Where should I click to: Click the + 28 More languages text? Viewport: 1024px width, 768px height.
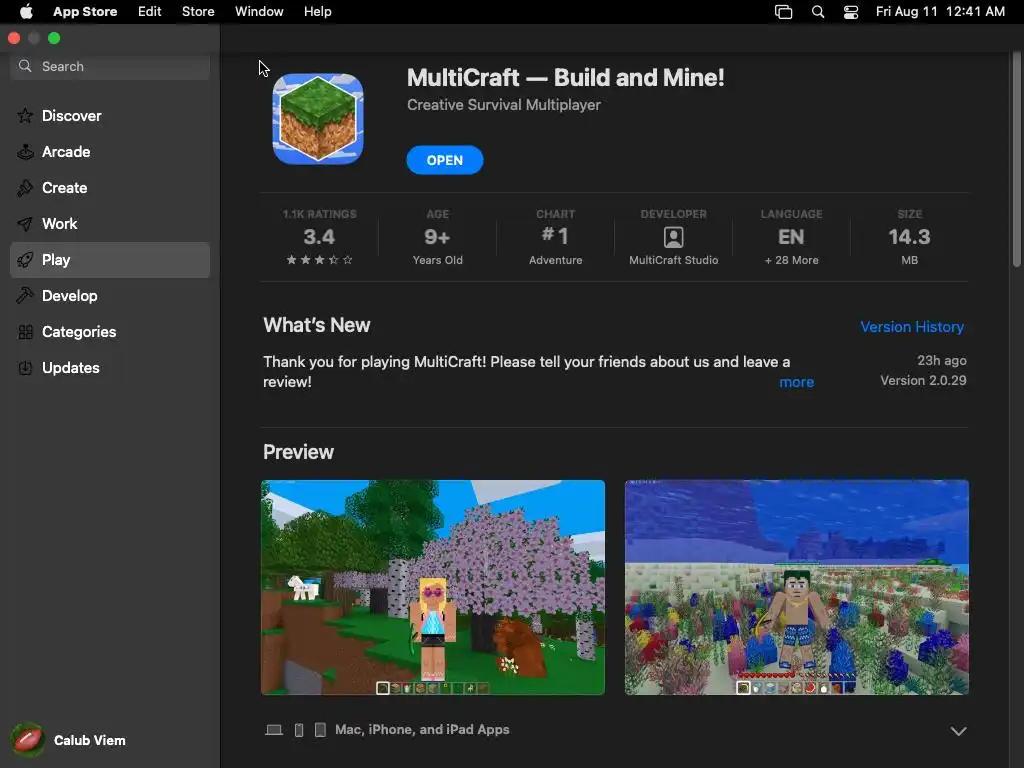coord(792,260)
